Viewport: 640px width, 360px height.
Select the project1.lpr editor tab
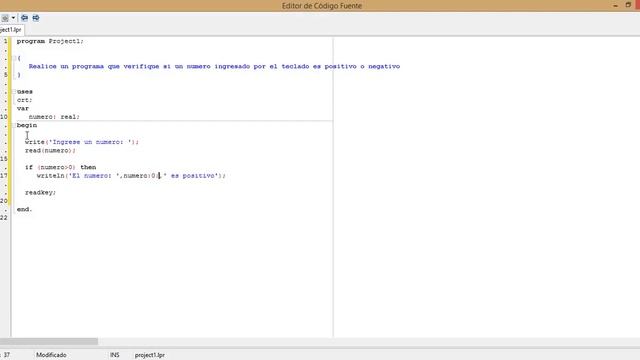point(11,30)
